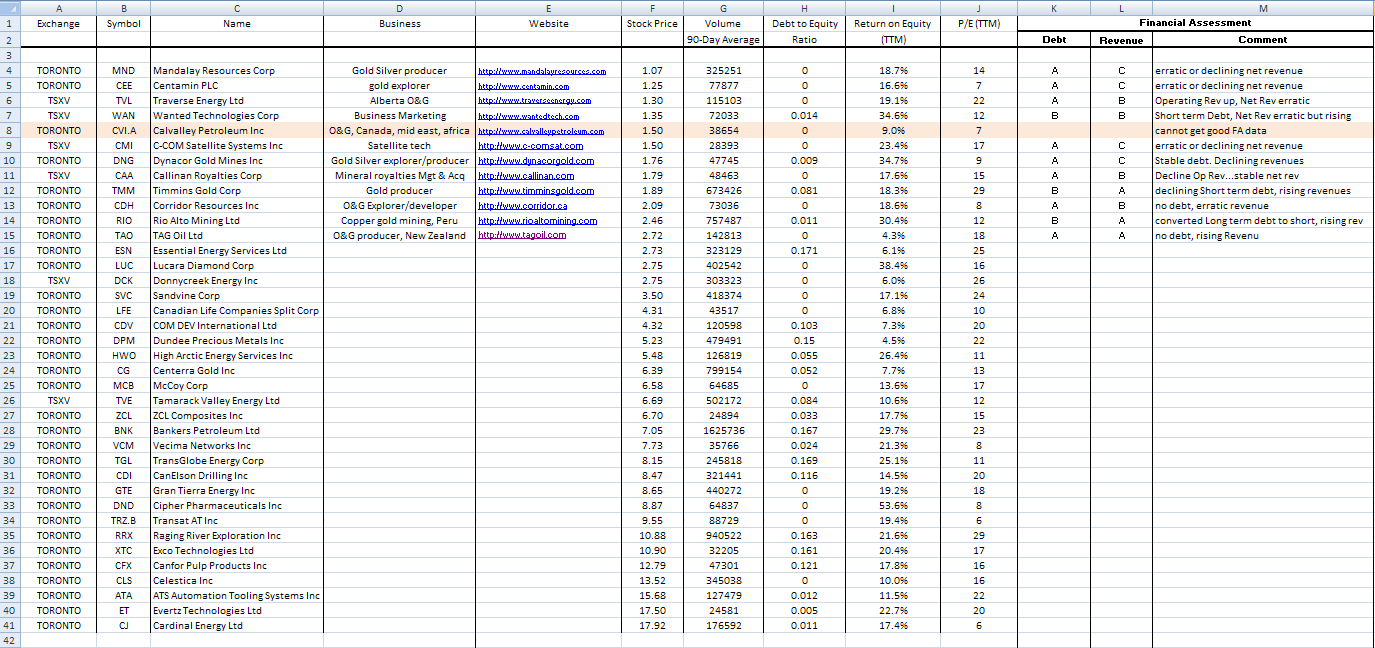This screenshot has width=1375, height=648.
Task: Visit the timminsgold.com link
Action: (x=536, y=191)
